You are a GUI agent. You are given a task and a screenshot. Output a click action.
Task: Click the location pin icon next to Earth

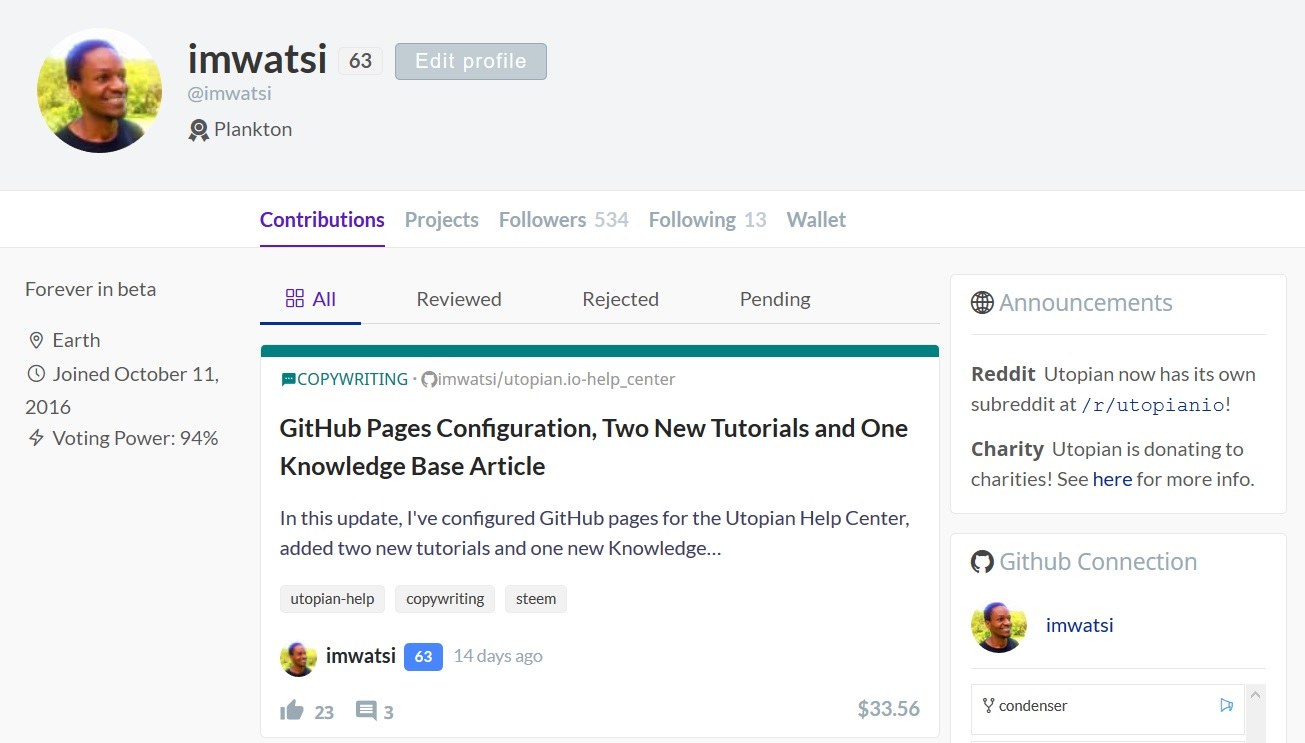pyautogui.click(x=36, y=341)
